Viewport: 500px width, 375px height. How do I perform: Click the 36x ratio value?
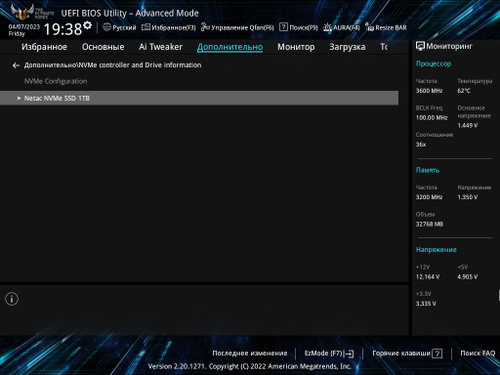pos(421,144)
